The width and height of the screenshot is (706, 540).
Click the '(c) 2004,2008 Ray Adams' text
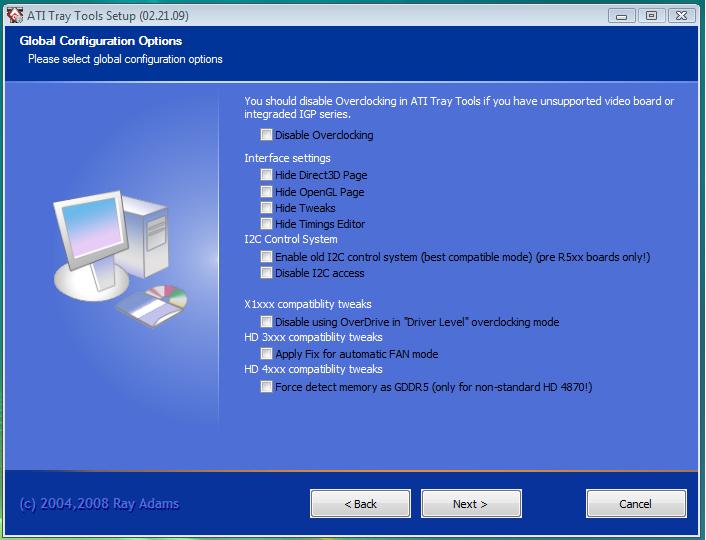(x=100, y=504)
